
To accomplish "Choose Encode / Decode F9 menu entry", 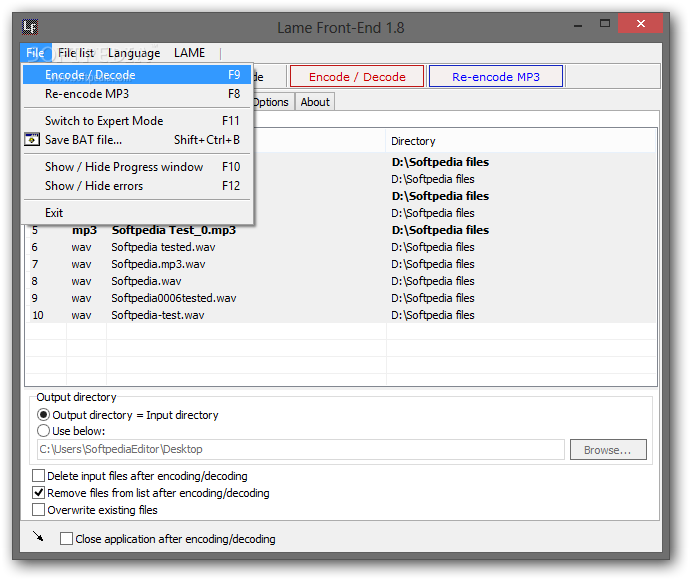I will (x=137, y=75).
